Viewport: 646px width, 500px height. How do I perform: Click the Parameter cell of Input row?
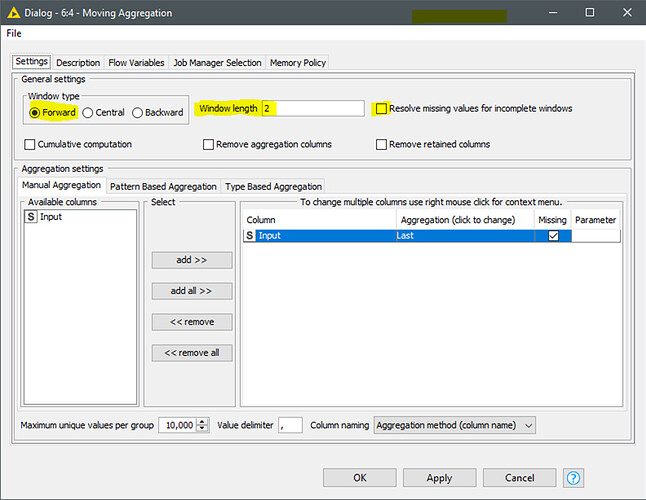[x=596, y=236]
